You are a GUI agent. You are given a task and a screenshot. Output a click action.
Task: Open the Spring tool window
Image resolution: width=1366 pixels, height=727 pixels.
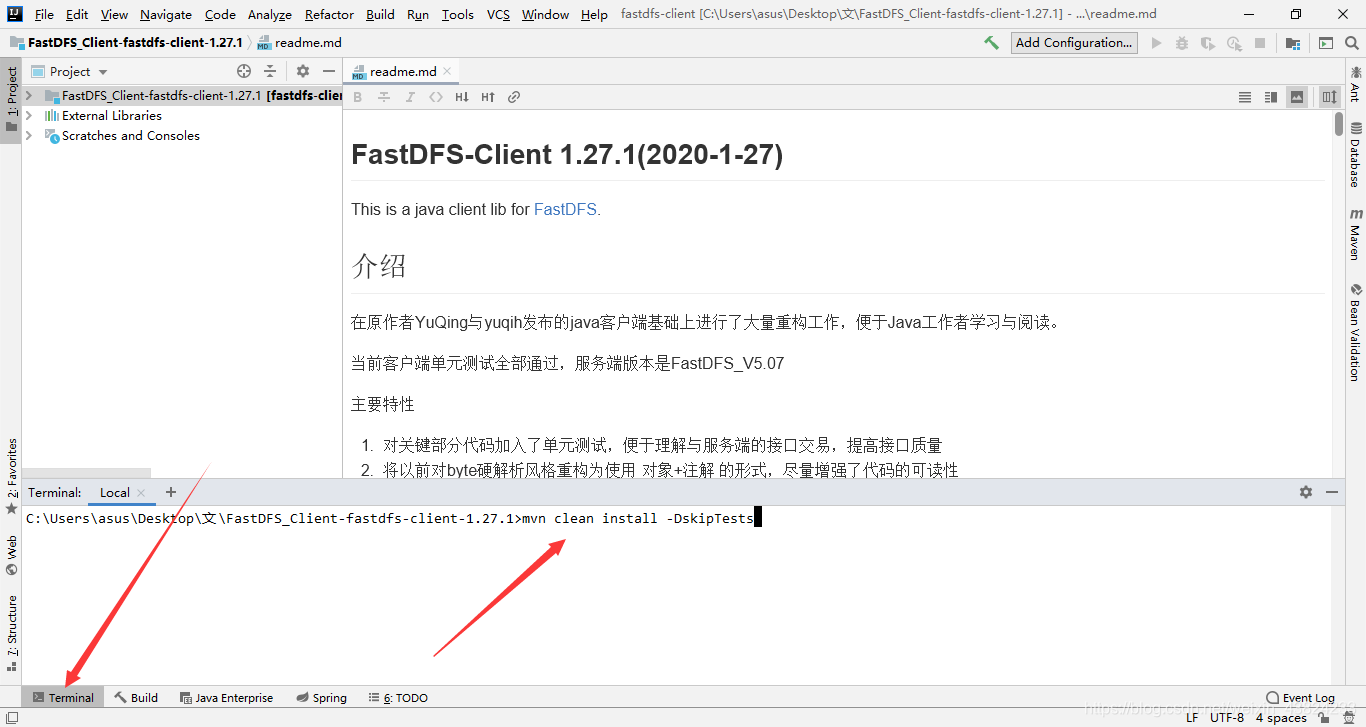(x=322, y=697)
